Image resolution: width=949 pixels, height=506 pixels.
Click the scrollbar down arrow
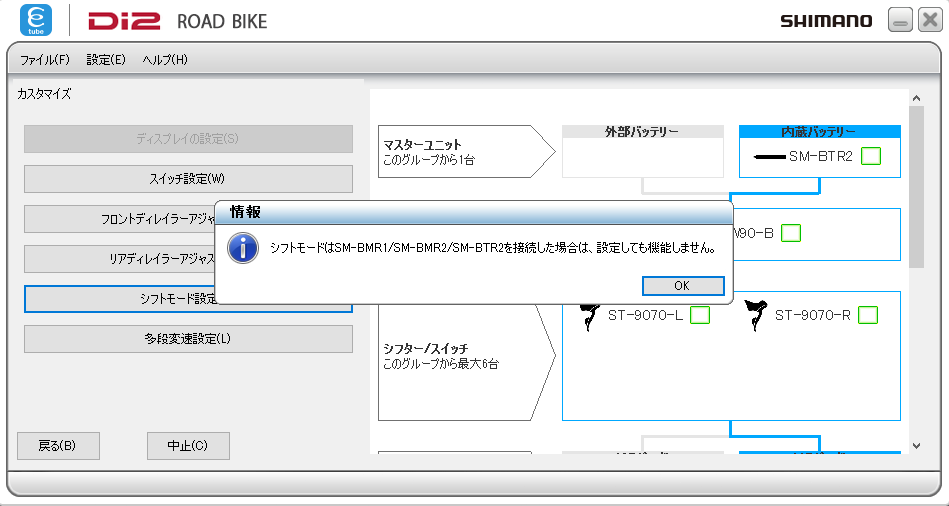point(916,446)
